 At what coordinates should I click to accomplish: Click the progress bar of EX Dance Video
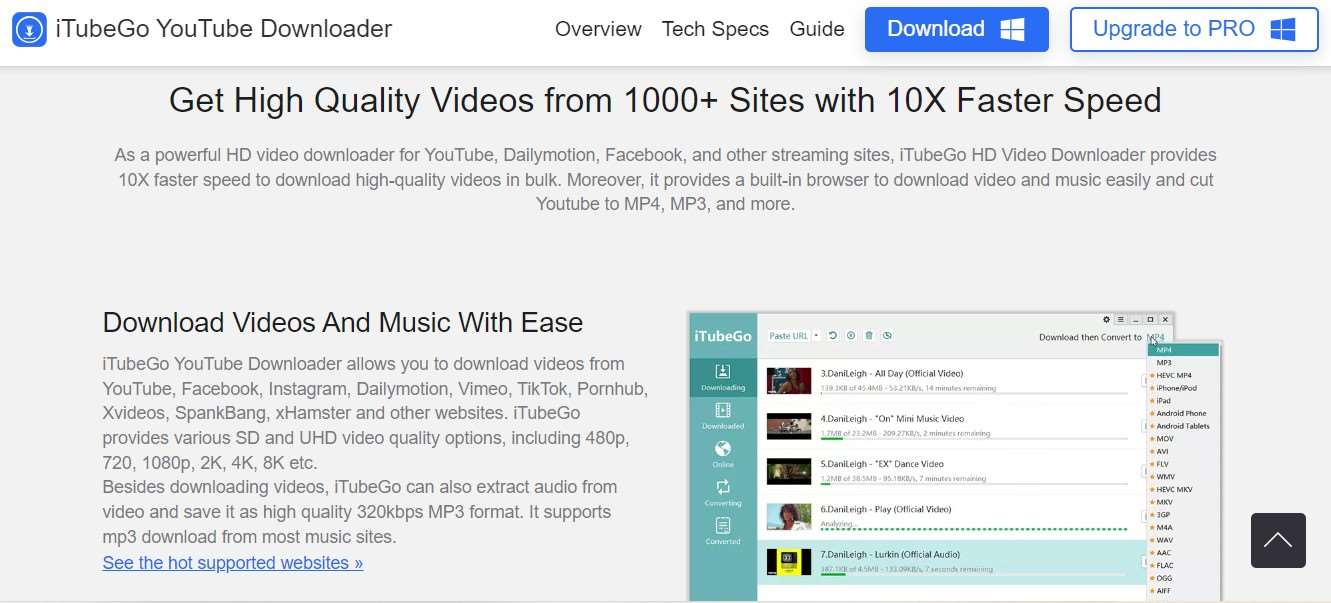(x=974, y=484)
